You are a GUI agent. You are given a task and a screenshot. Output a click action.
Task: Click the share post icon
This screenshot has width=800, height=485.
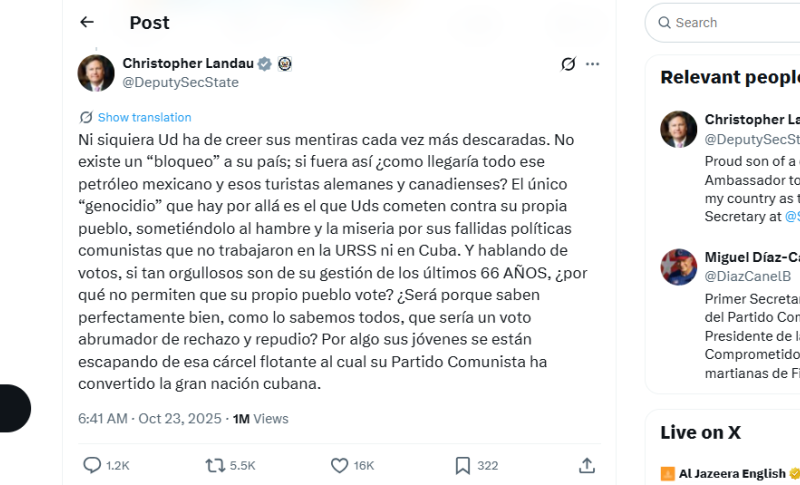[587, 465]
